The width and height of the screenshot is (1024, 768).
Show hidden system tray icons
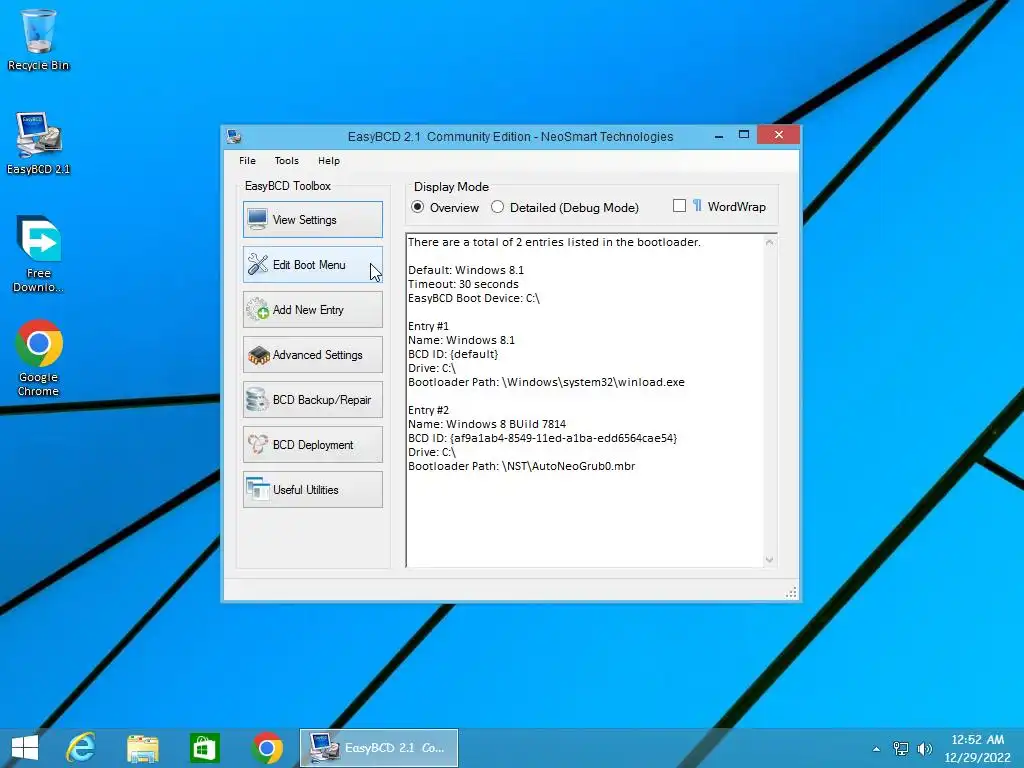click(x=876, y=749)
